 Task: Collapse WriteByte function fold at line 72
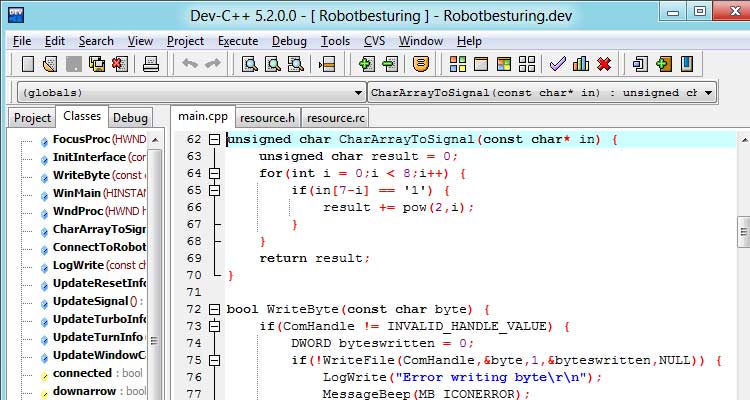(x=214, y=309)
